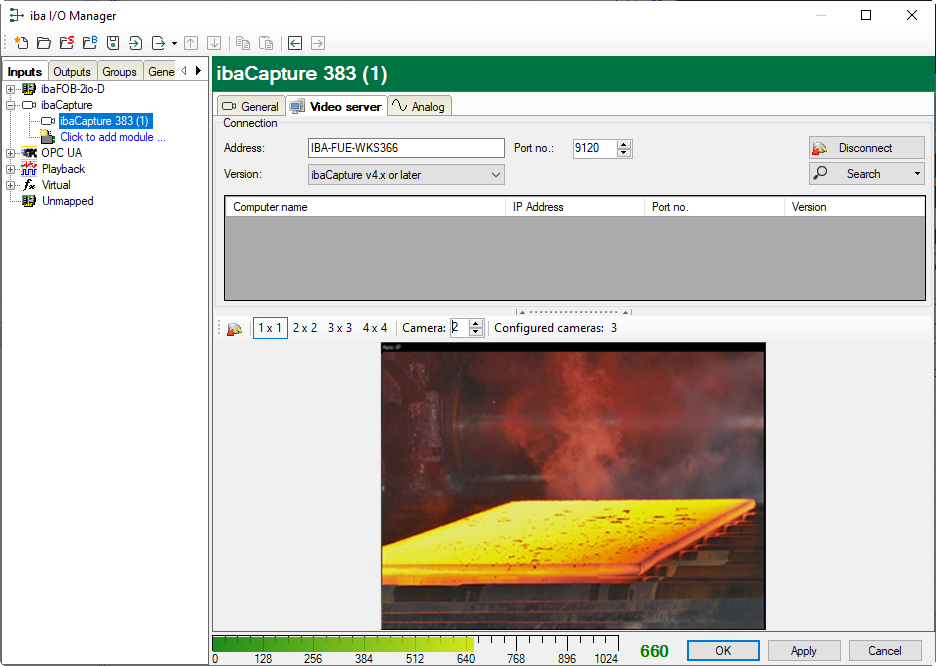Switch to the Analog tab
The height and width of the screenshot is (666, 936).
pyautogui.click(x=420, y=107)
